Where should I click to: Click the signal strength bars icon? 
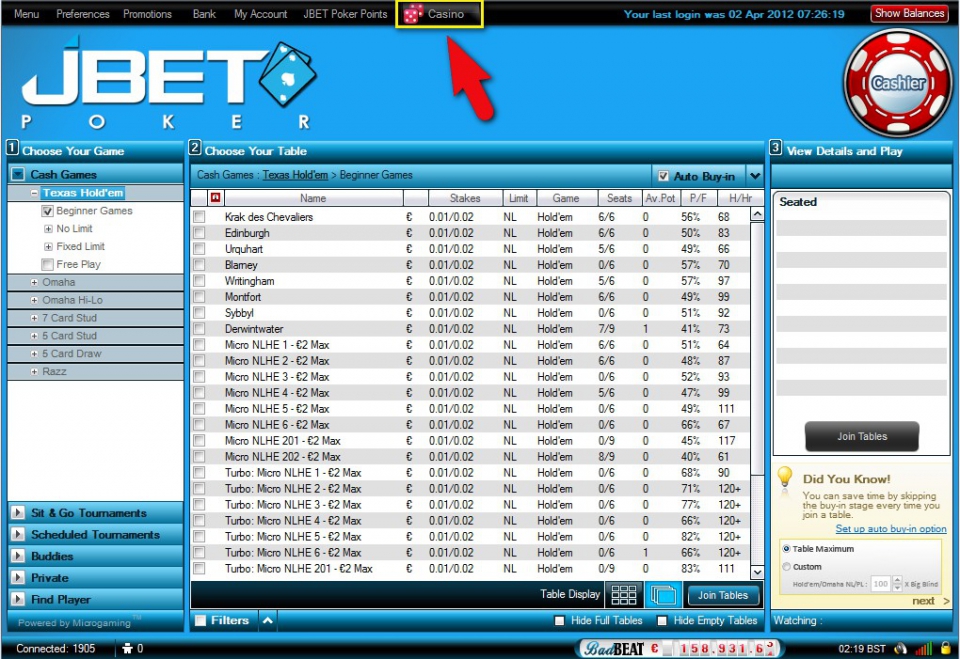point(924,648)
